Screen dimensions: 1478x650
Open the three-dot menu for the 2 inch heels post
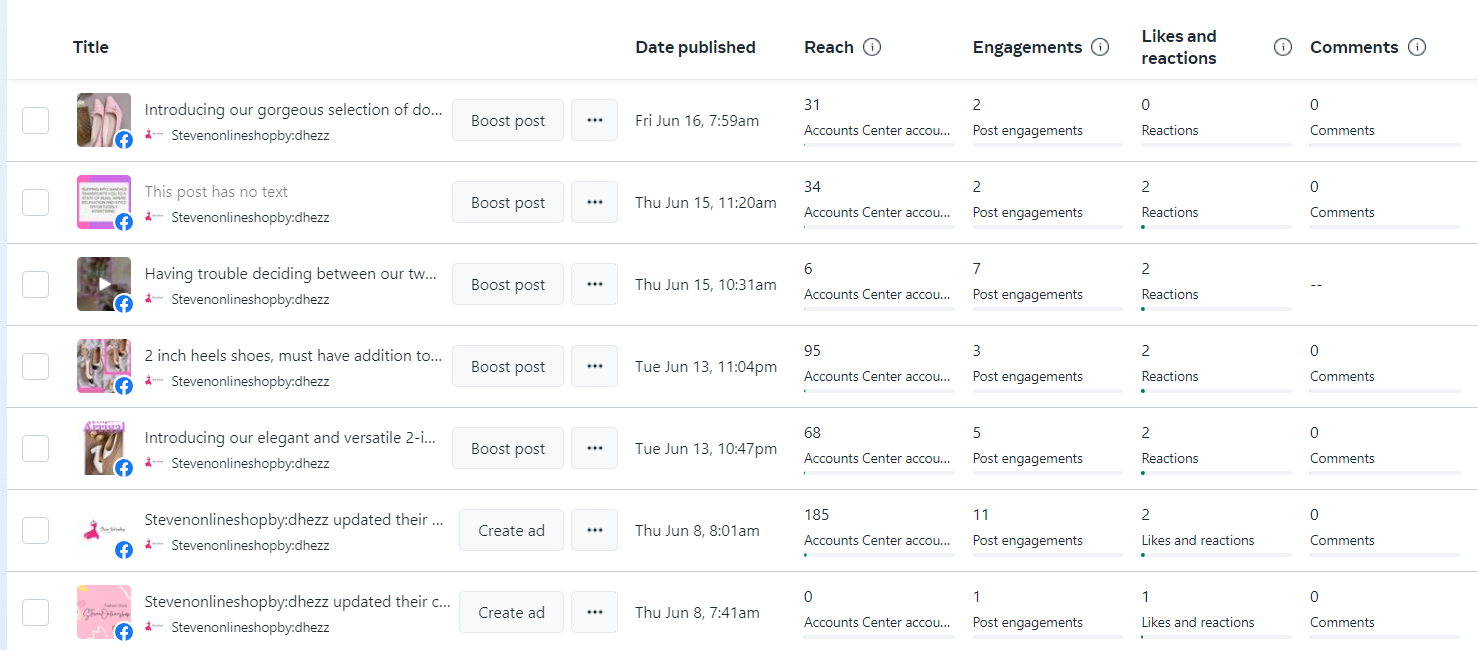[x=595, y=366]
